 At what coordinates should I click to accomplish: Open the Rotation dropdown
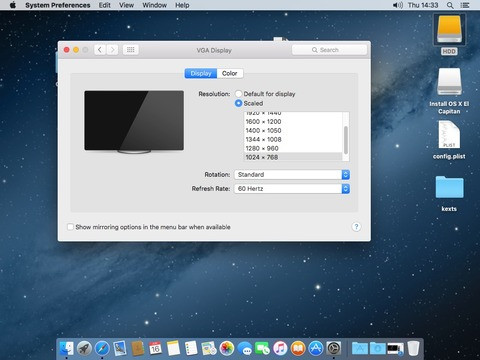[292, 175]
